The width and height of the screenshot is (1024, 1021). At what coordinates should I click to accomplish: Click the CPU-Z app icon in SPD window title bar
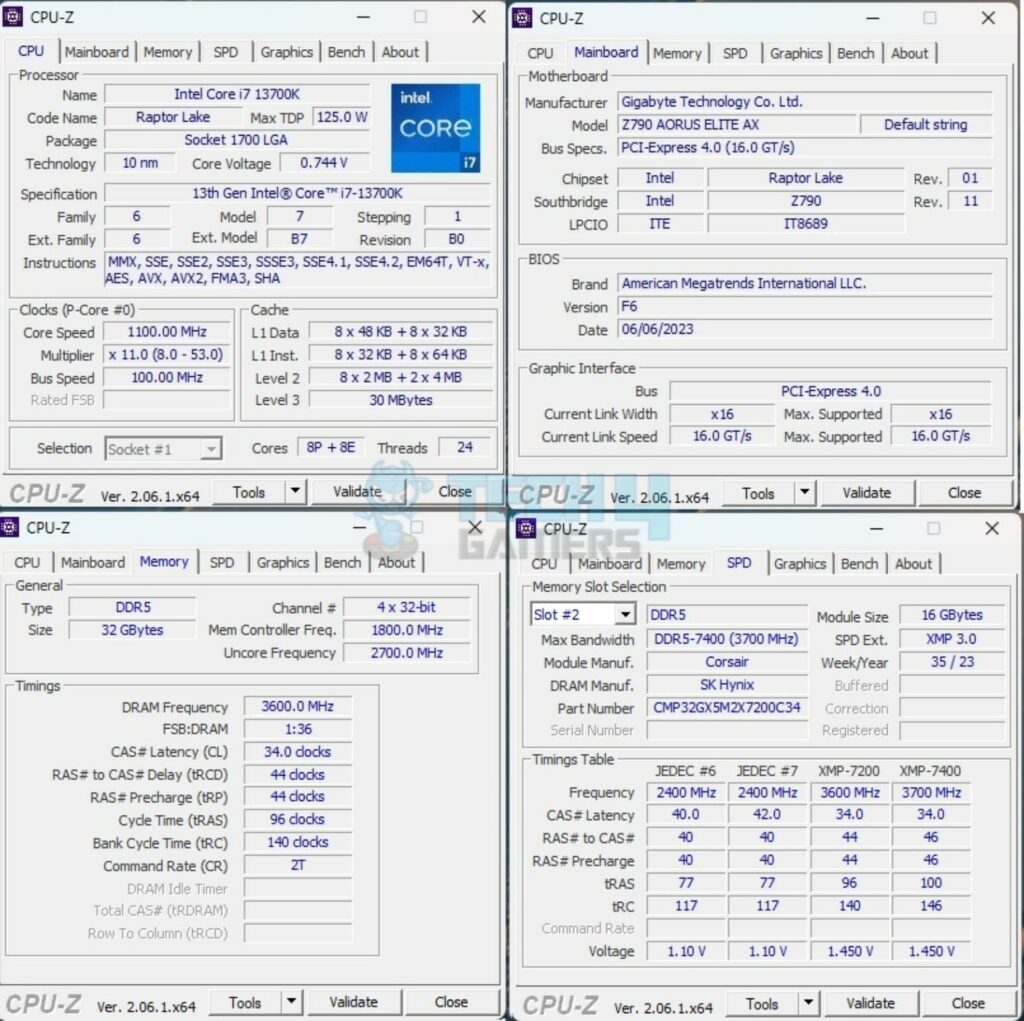(x=526, y=528)
